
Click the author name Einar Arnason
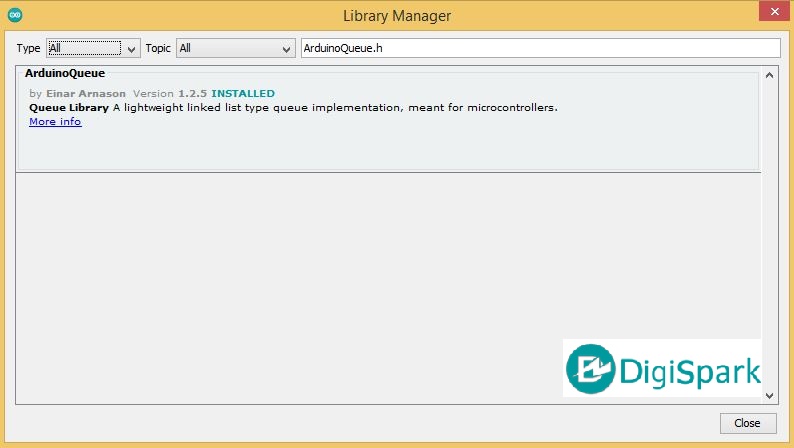click(x=86, y=94)
